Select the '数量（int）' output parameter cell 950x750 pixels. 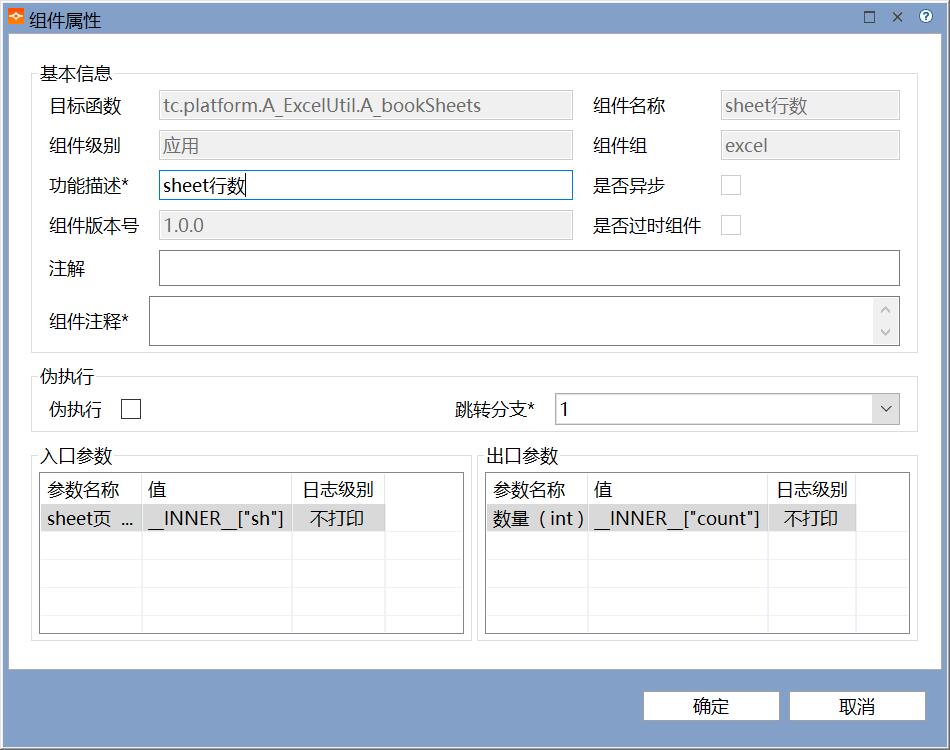click(537, 518)
